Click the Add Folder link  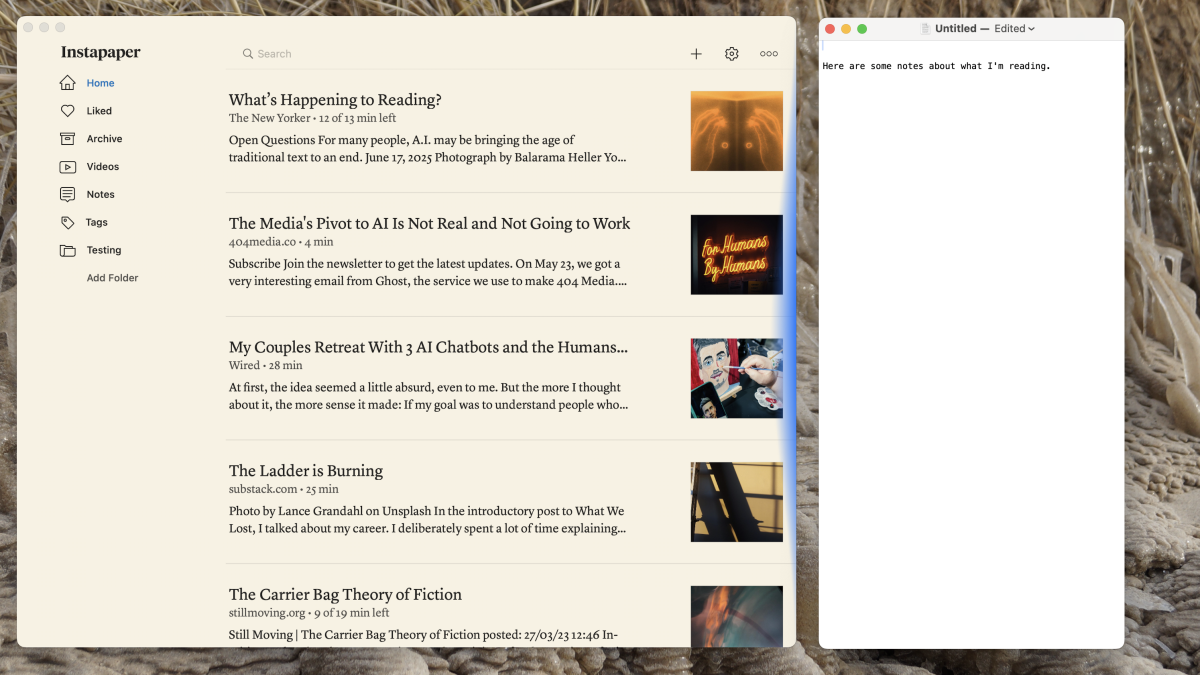point(112,278)
